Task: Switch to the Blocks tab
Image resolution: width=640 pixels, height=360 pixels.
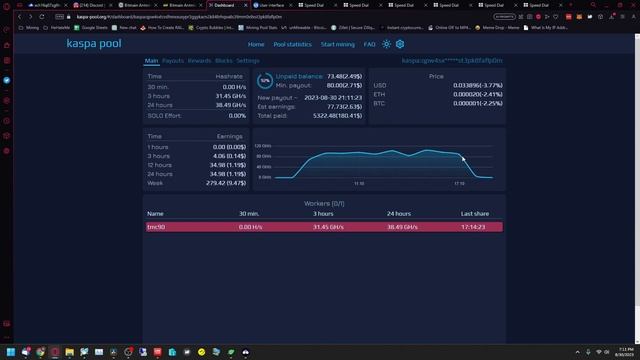Action: (x=224, y=60)
